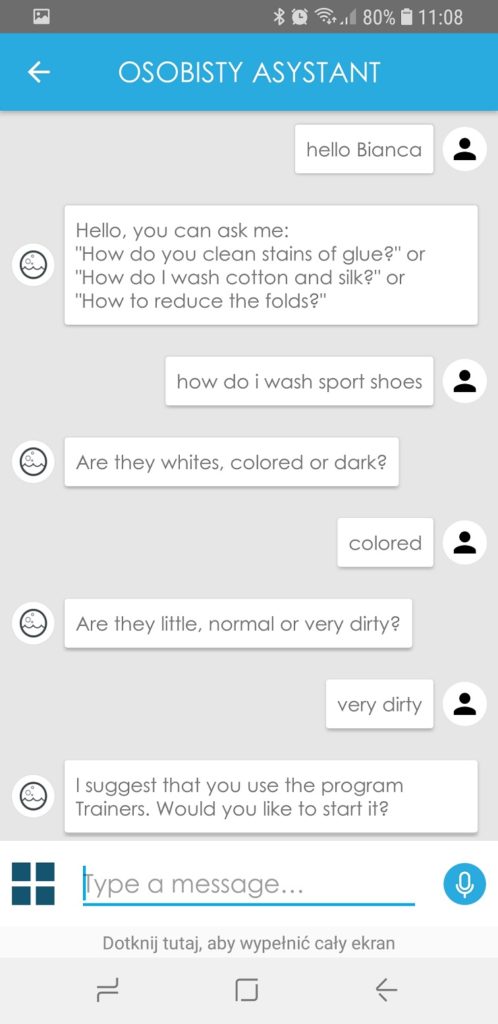
Task: Tap the 'I suggest that you use the program Trainers' bubble
Action: tap(271, 797)
